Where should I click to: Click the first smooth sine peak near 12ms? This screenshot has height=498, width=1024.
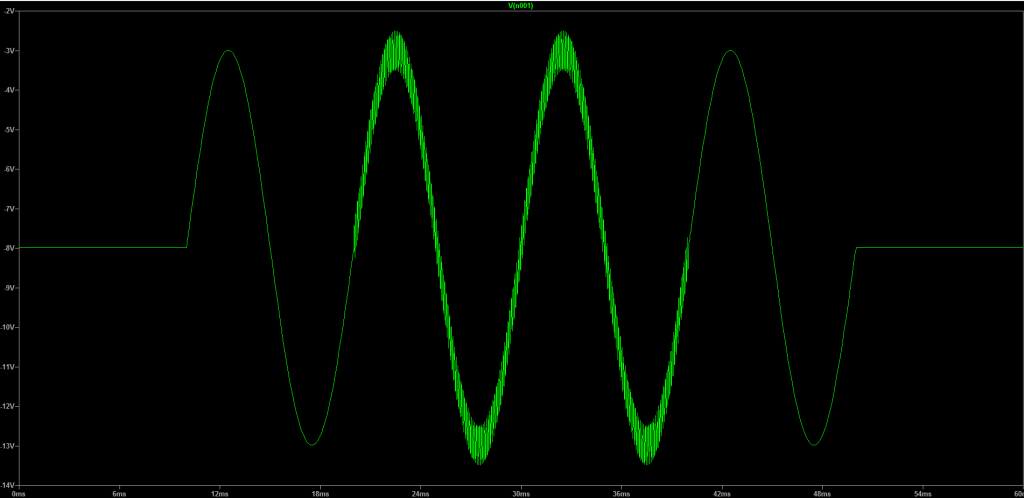point(229,51)
